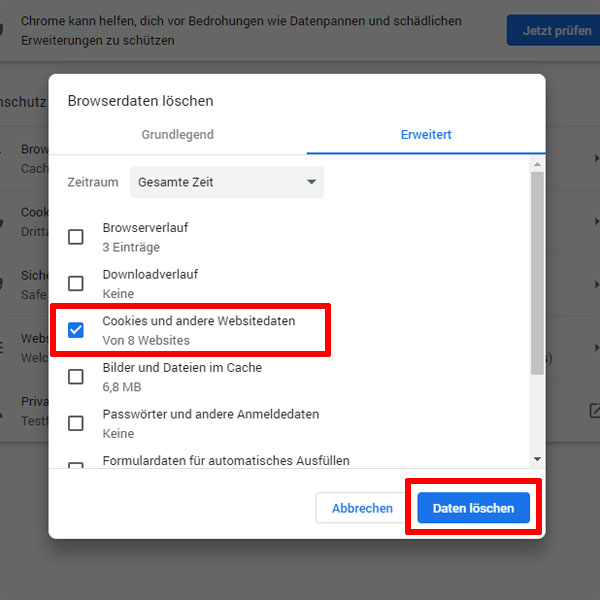The width and height of the screenshot is (600, 600).
Task: Click the dialog's vertical scrollbar thumb
Action: coord(537,270)
